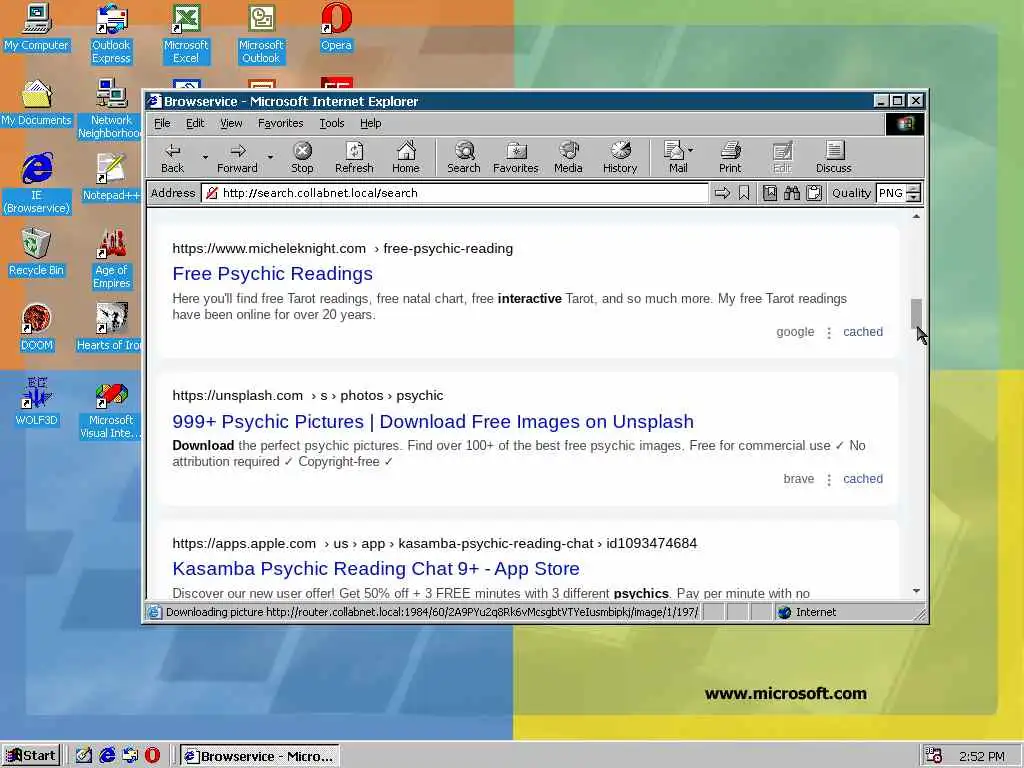
Task: Select the Age of Empires desktop icon
Action: (111, 259)
